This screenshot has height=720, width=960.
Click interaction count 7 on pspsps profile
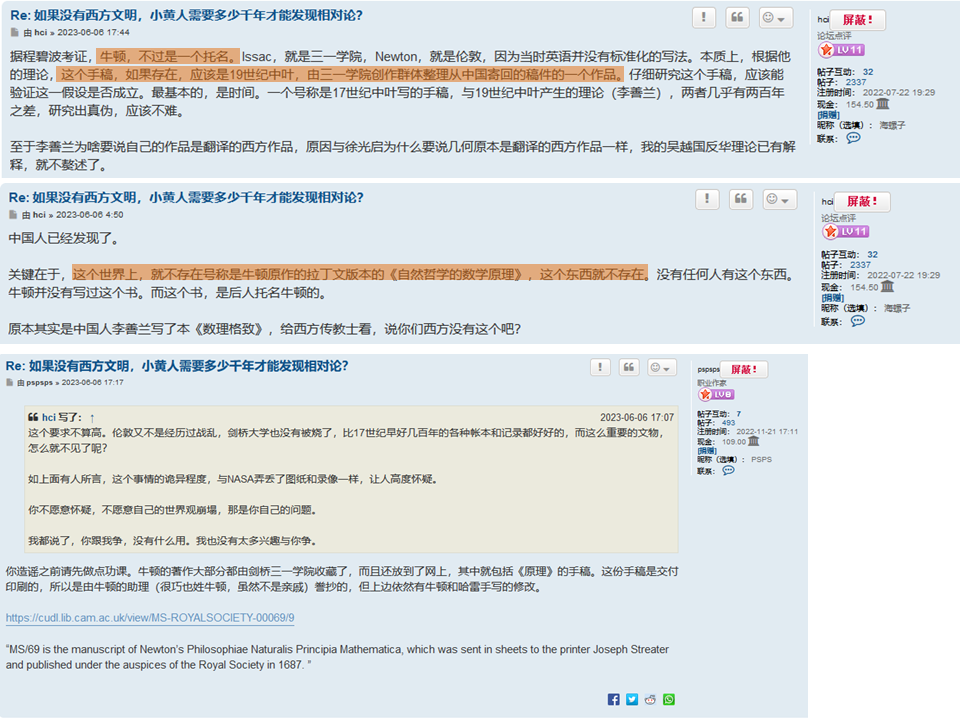pyautogui.click(x=738, y=414)
